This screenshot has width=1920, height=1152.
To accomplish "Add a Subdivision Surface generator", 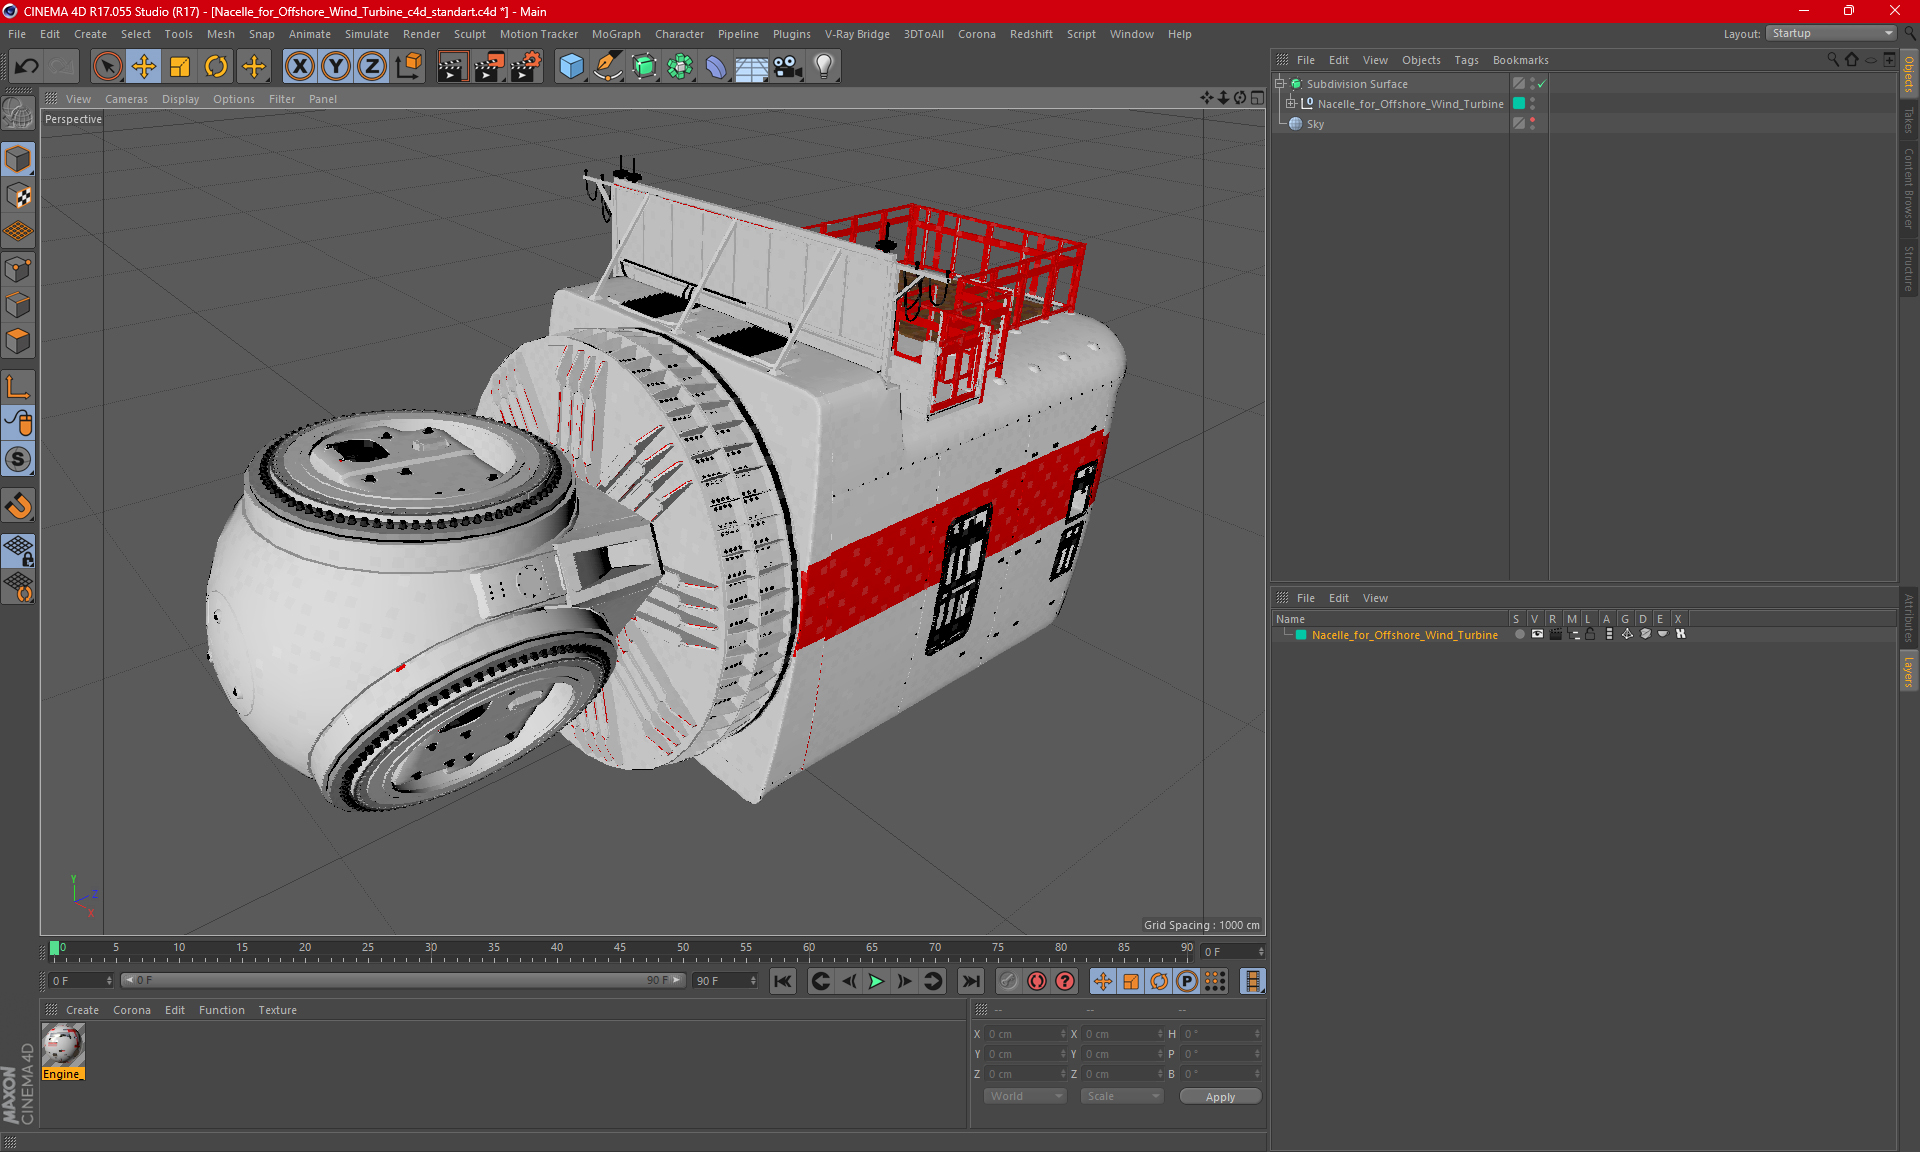I will coord(644,67).
